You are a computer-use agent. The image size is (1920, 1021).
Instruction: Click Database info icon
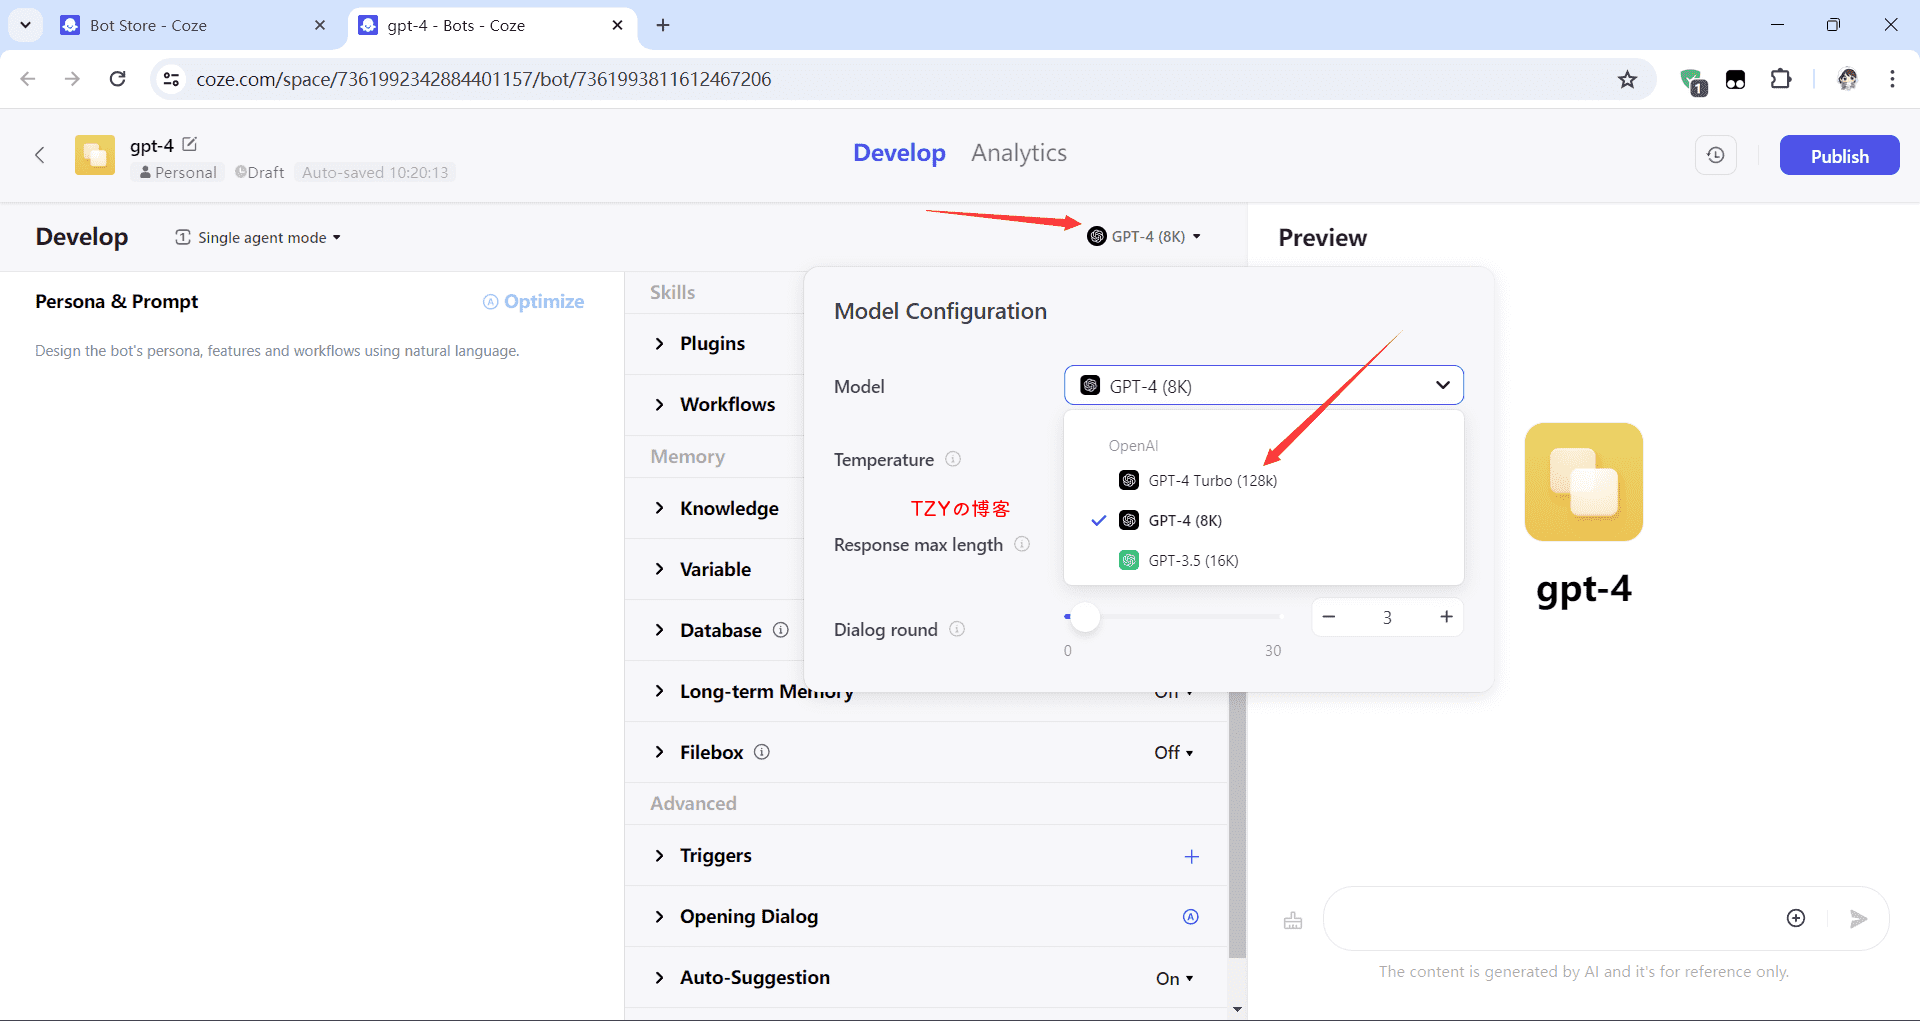coord(781,630)
